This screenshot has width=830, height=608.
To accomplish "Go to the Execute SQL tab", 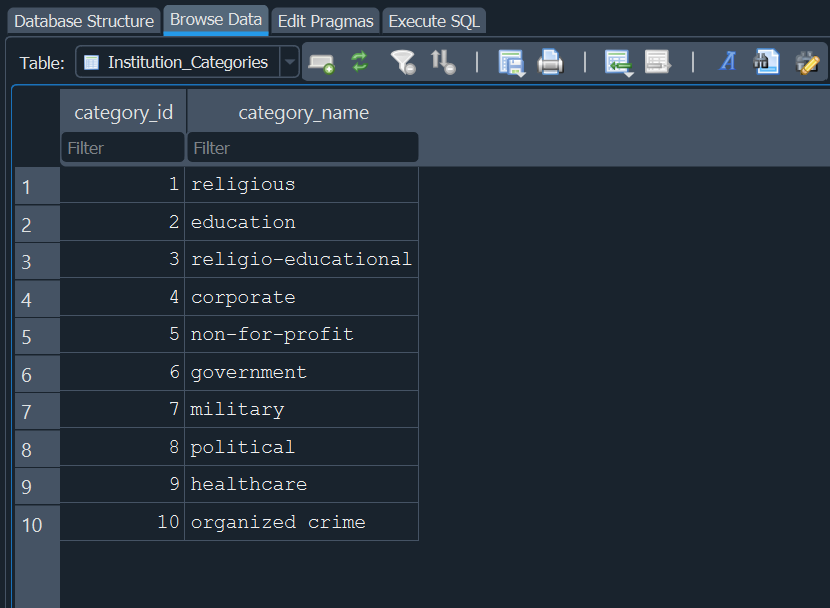I will pos(434,21).
